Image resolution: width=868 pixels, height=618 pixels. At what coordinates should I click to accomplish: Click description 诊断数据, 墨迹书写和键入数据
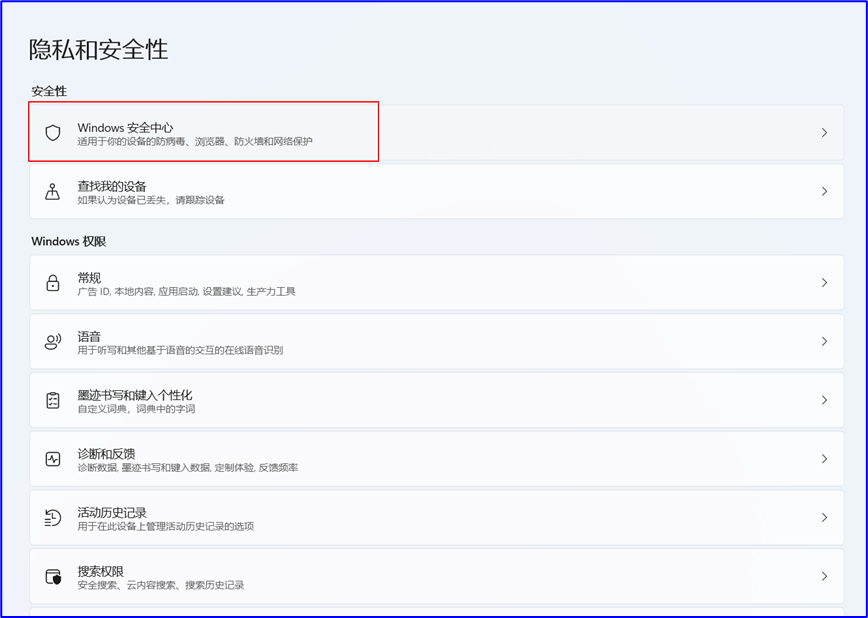(x=144, y=468)
